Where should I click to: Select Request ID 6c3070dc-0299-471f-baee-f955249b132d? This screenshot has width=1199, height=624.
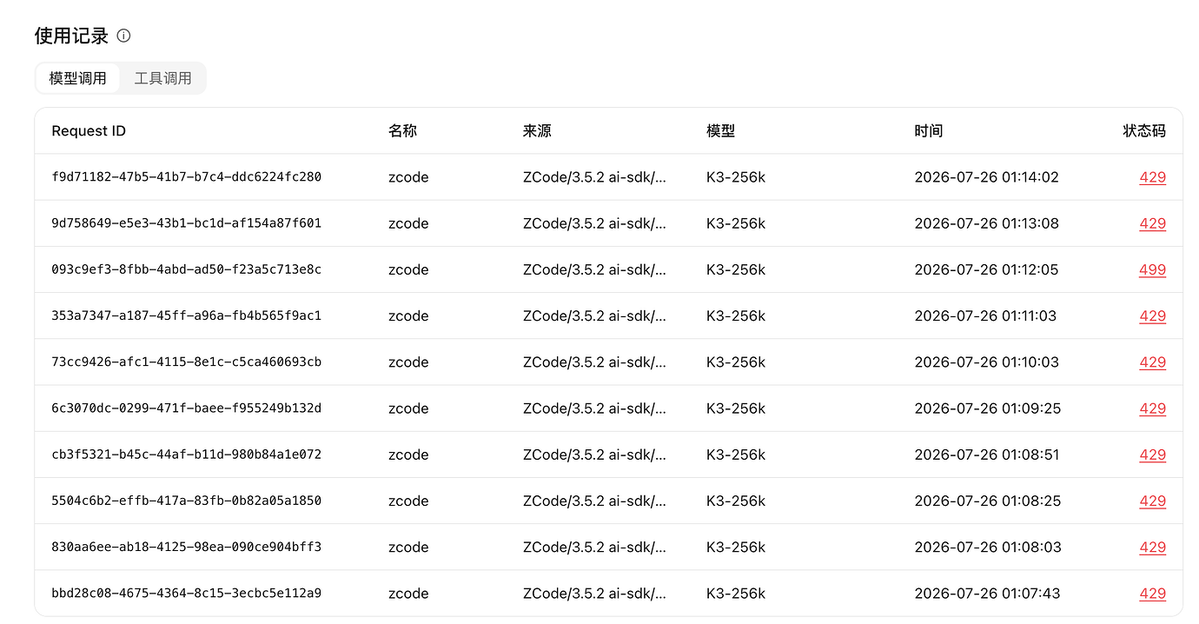(187, 408)
